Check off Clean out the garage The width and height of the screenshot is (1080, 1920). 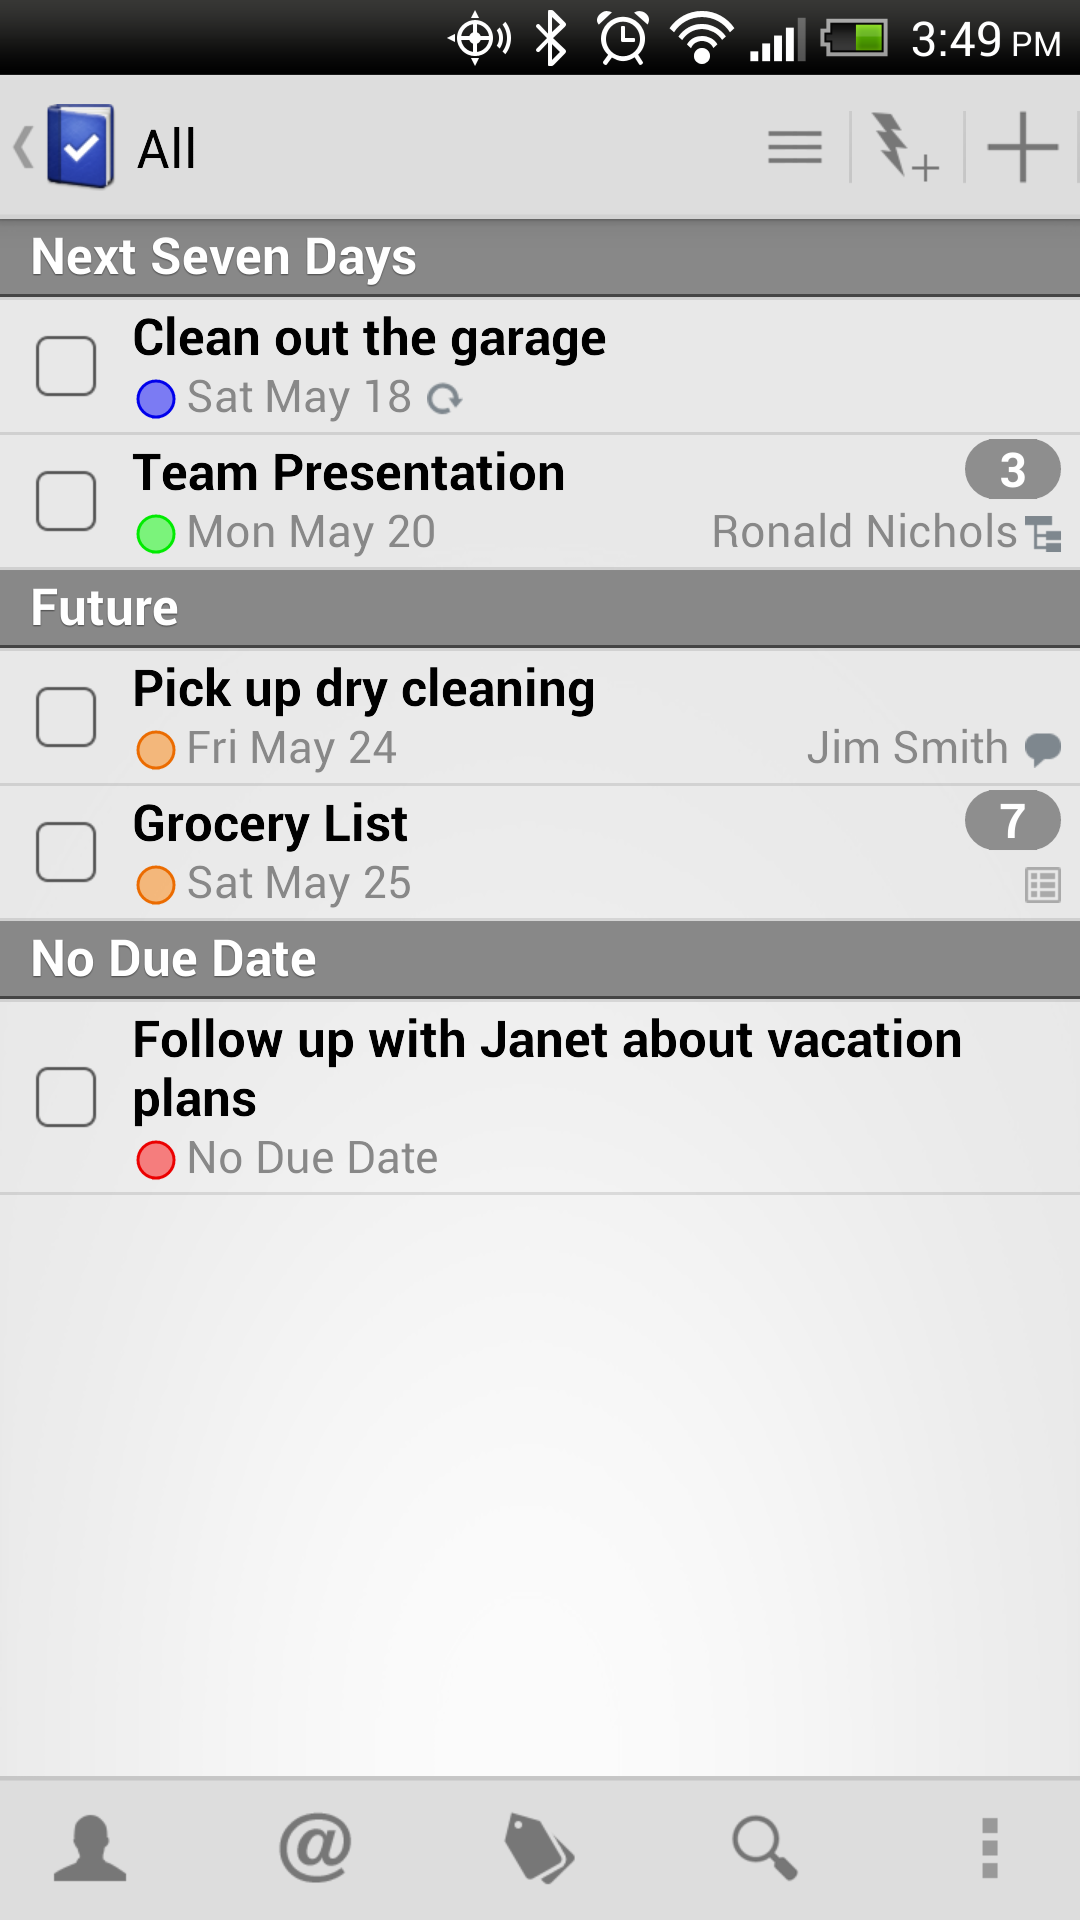(66, 366)
